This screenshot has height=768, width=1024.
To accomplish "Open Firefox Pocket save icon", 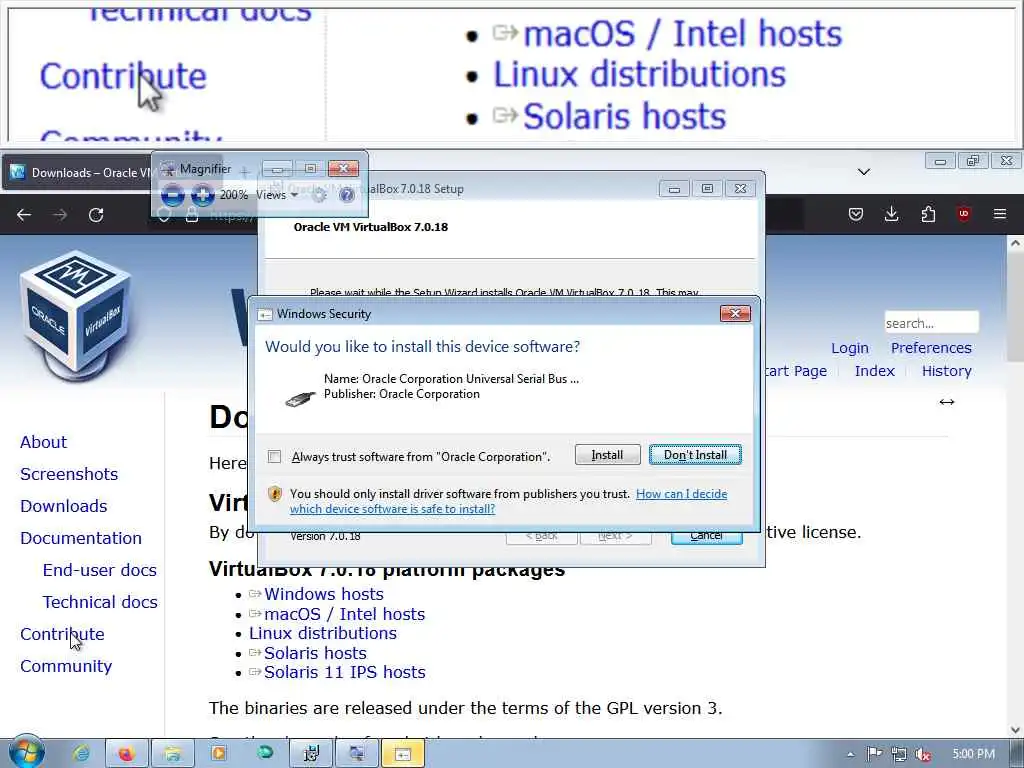I will pos(856,214).
